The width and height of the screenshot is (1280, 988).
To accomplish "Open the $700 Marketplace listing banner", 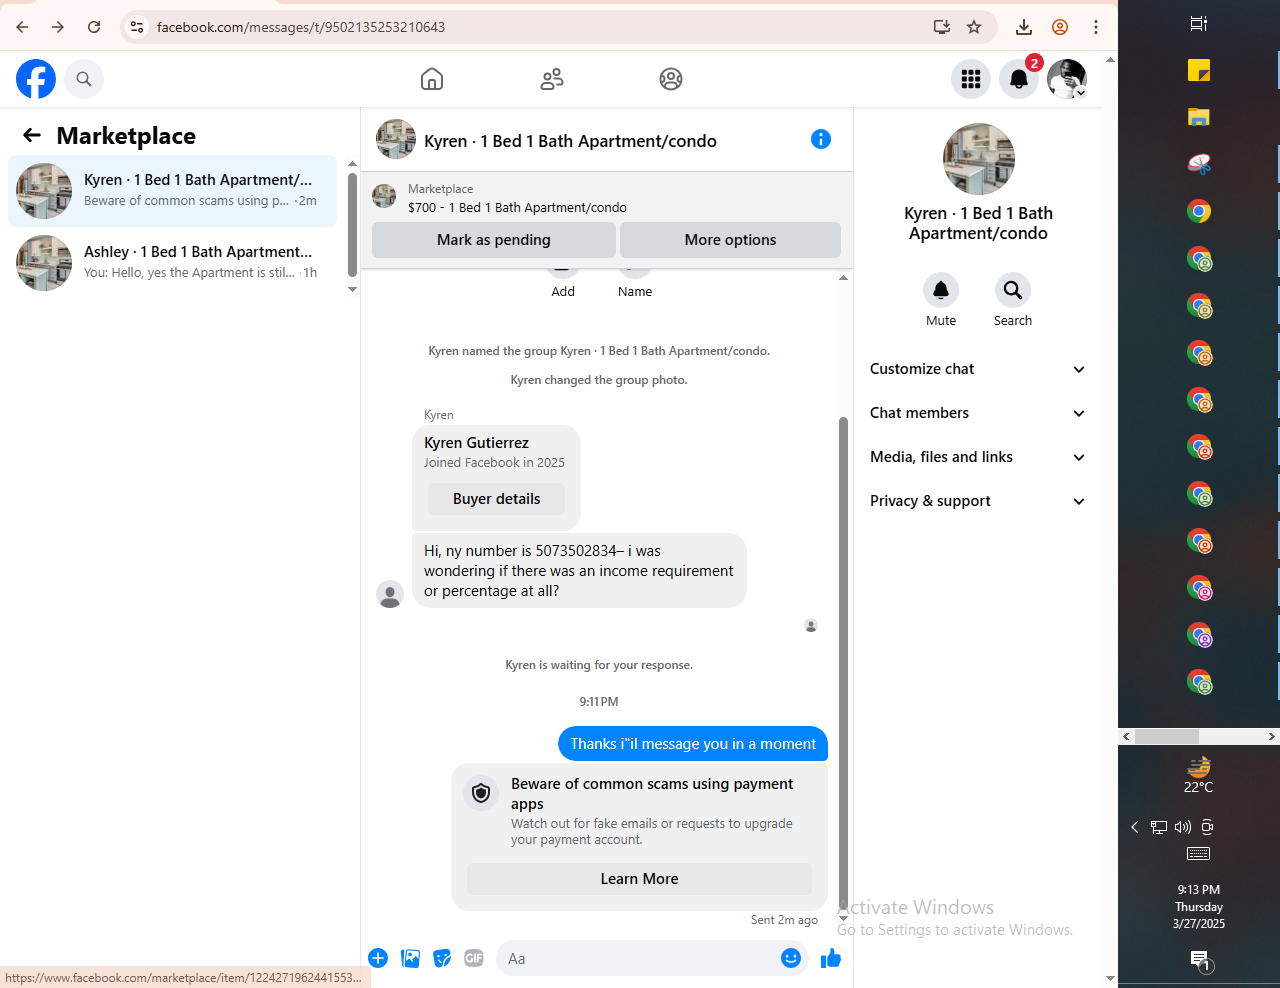I will [606, 198].
